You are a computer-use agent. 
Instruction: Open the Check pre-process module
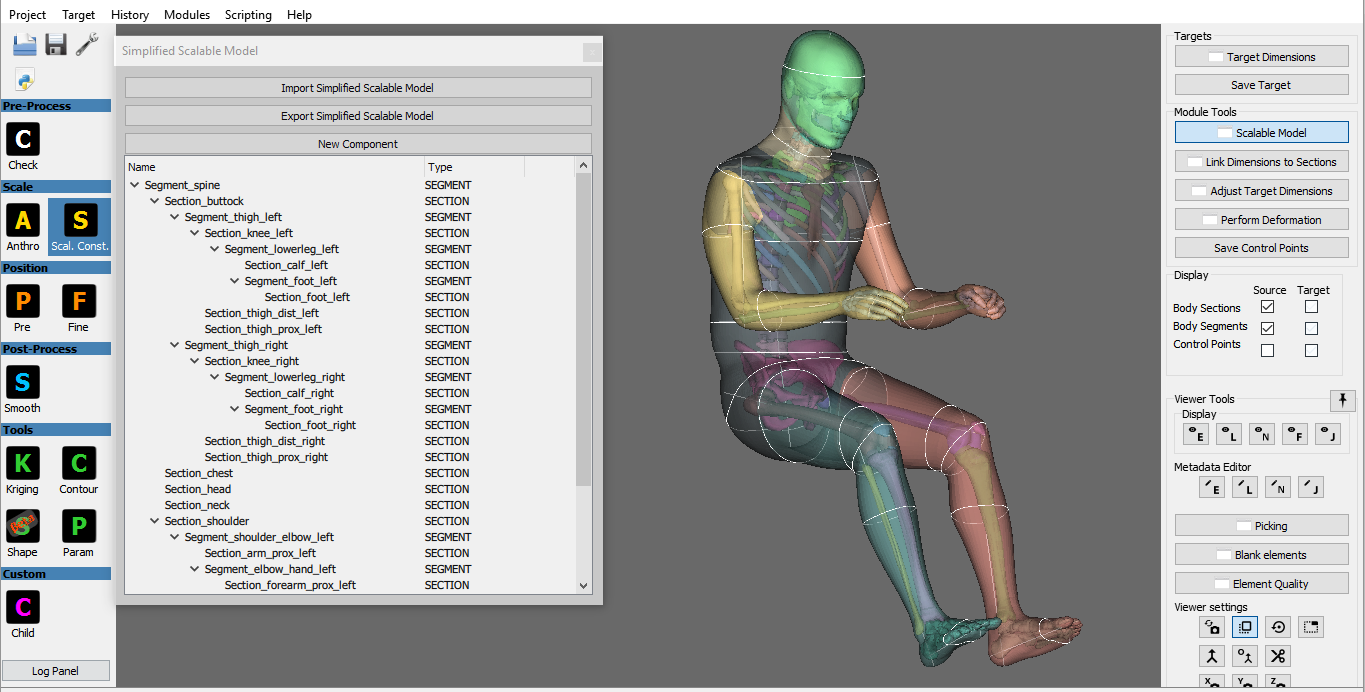pos(23,146)
